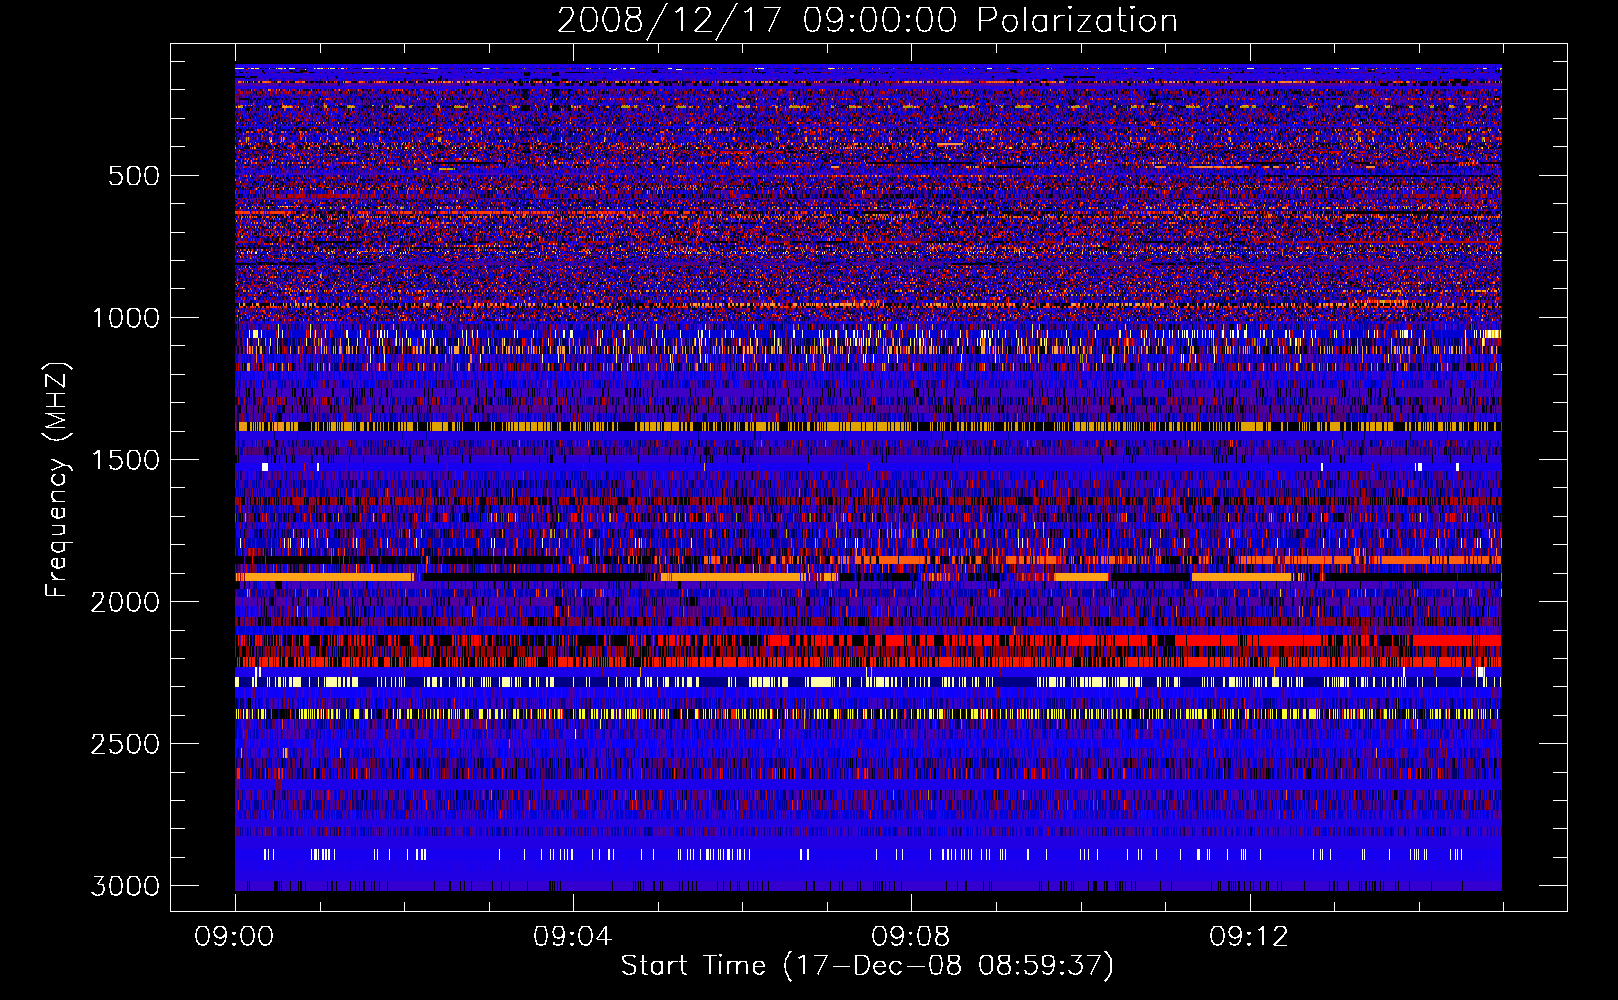Click the 09:08 time tick label
1618x1000 pixels.
click(910, 937)
